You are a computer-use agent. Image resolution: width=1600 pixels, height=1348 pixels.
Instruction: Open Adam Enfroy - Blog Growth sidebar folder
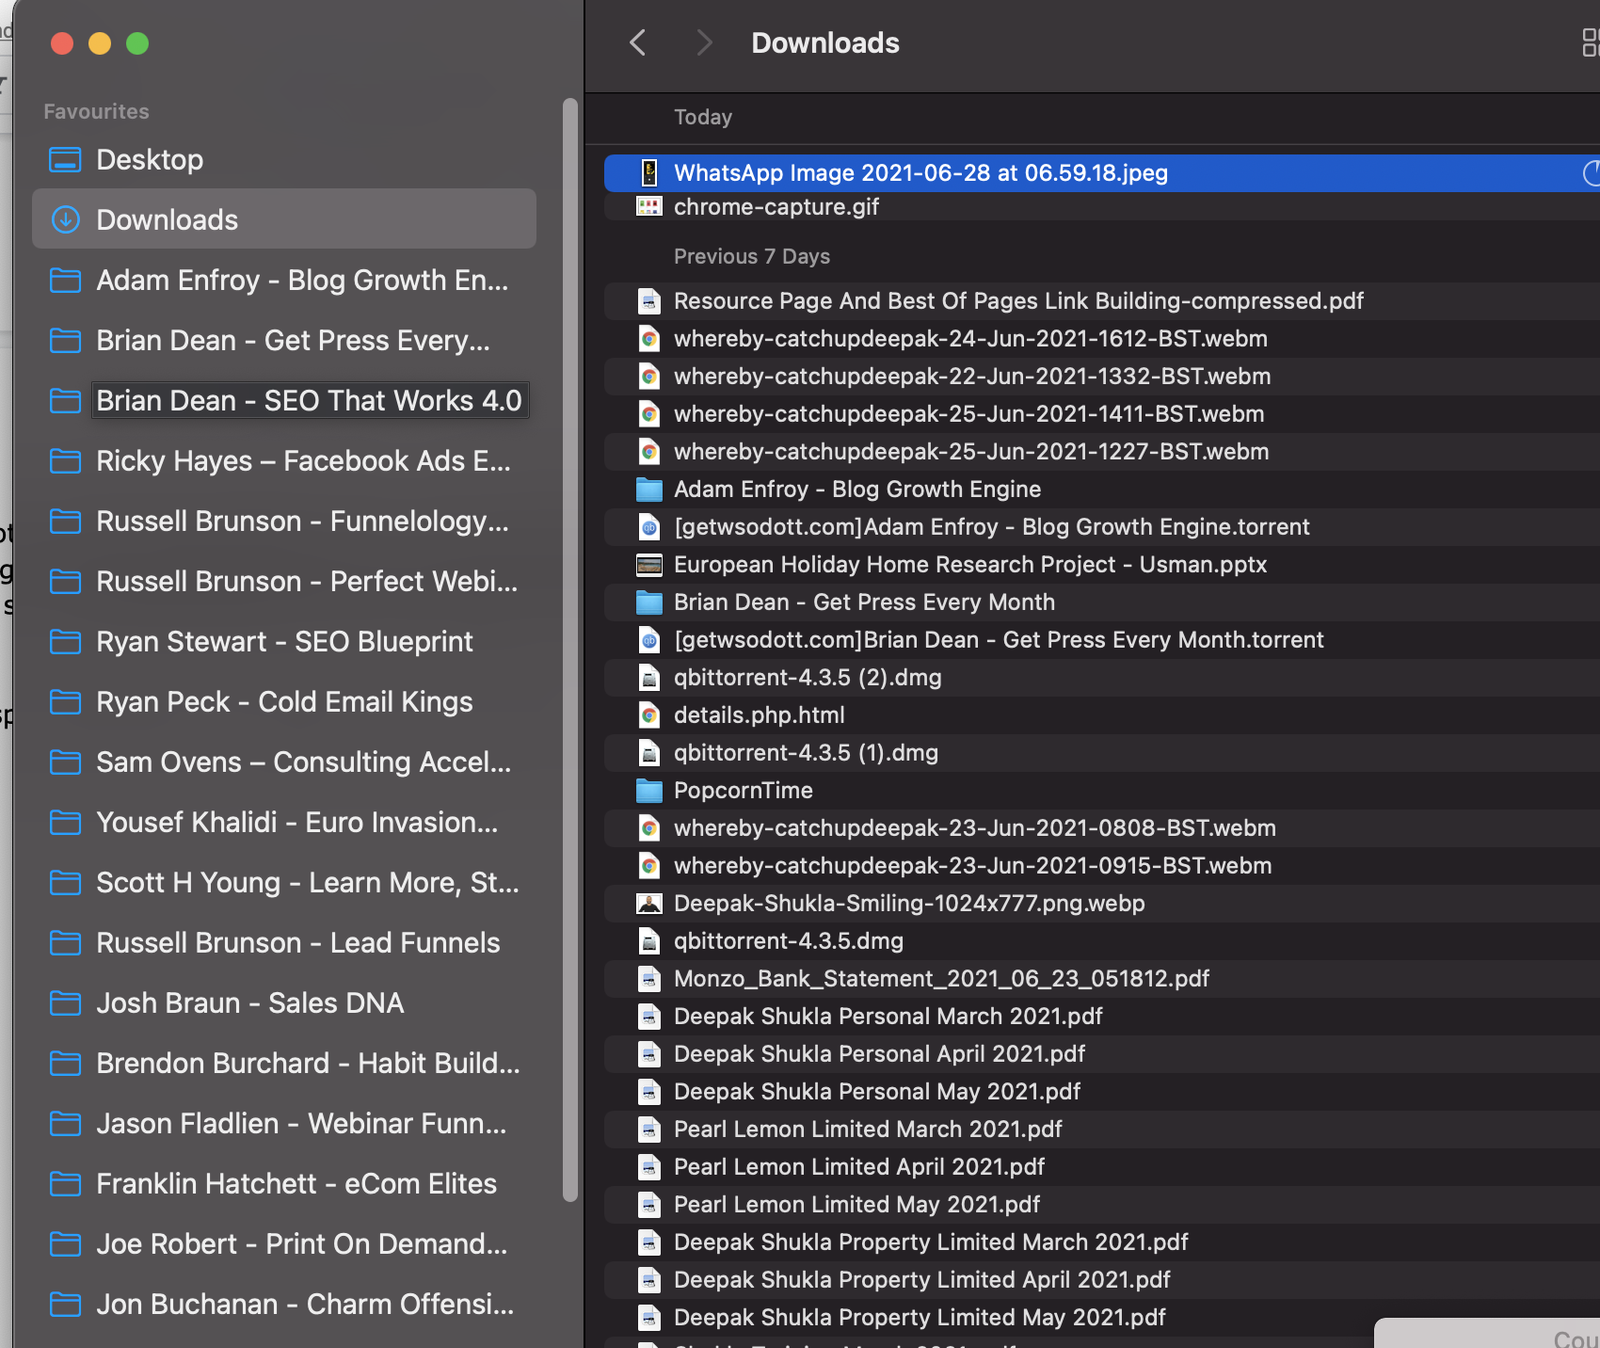(x=284, y=280)
